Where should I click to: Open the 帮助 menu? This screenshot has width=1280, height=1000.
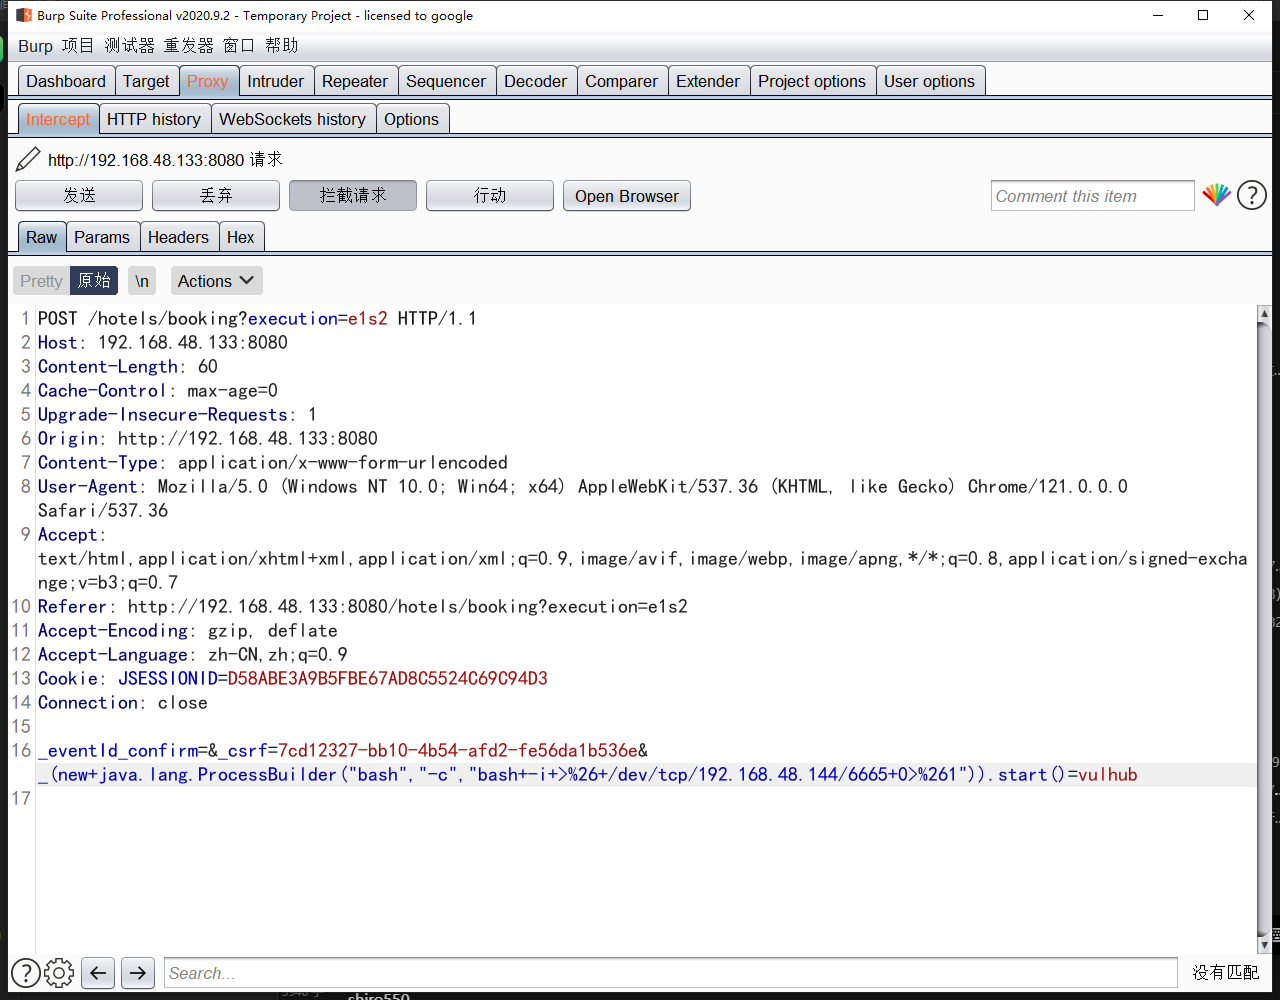tap(282, 46)
